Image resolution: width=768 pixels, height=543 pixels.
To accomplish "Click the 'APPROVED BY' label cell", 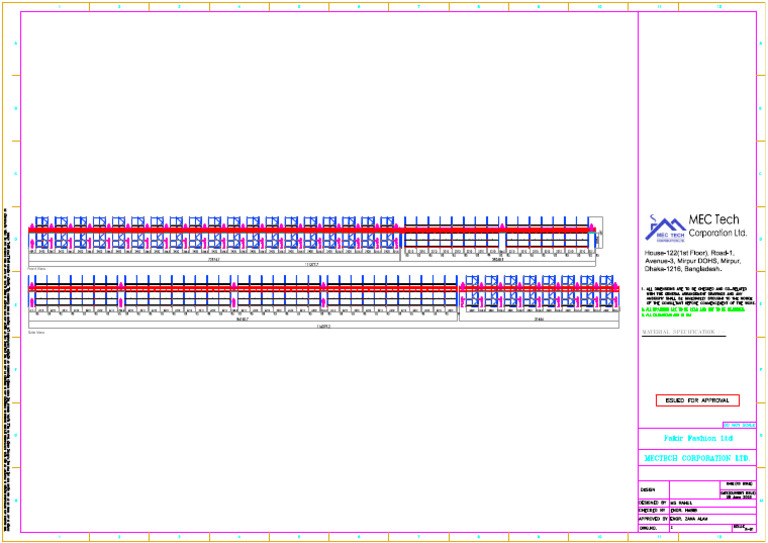I will [654, 519].
